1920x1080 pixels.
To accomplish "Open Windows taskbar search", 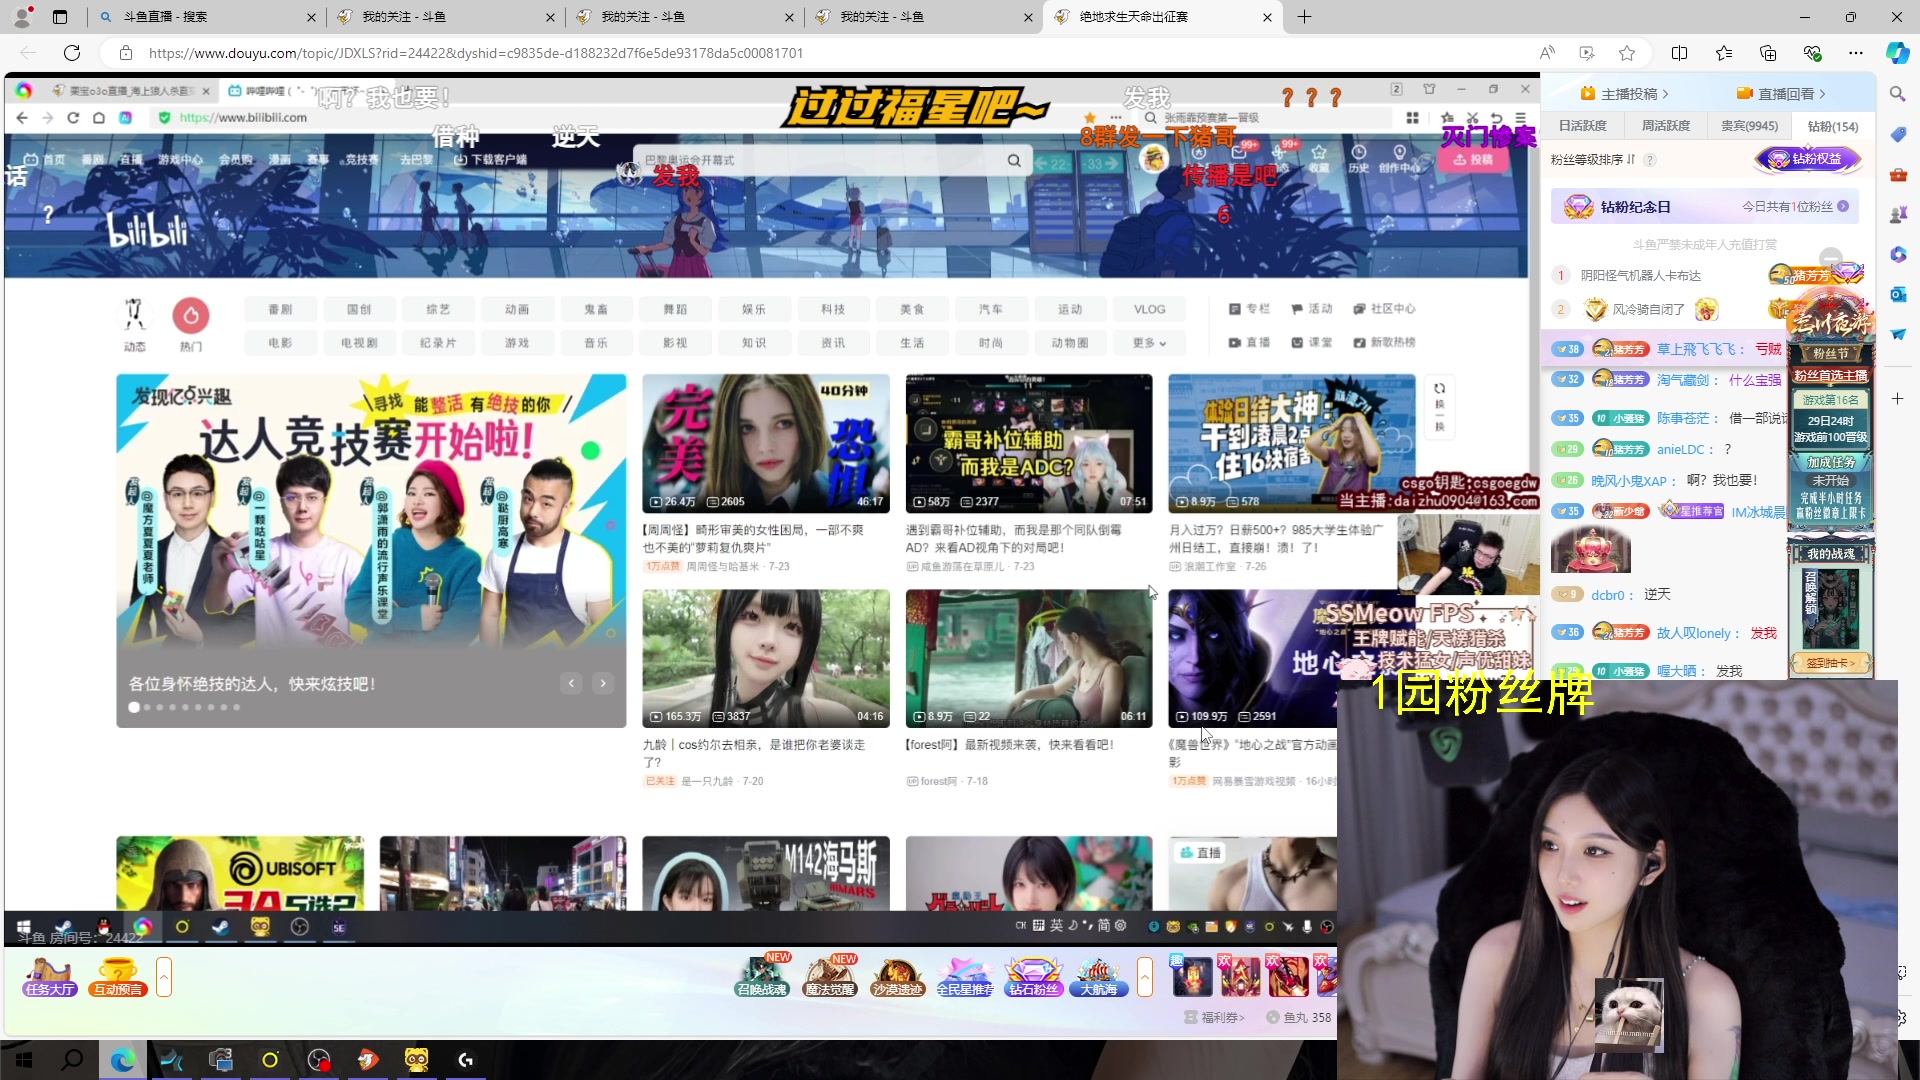I will click(x=72, y=1060).
